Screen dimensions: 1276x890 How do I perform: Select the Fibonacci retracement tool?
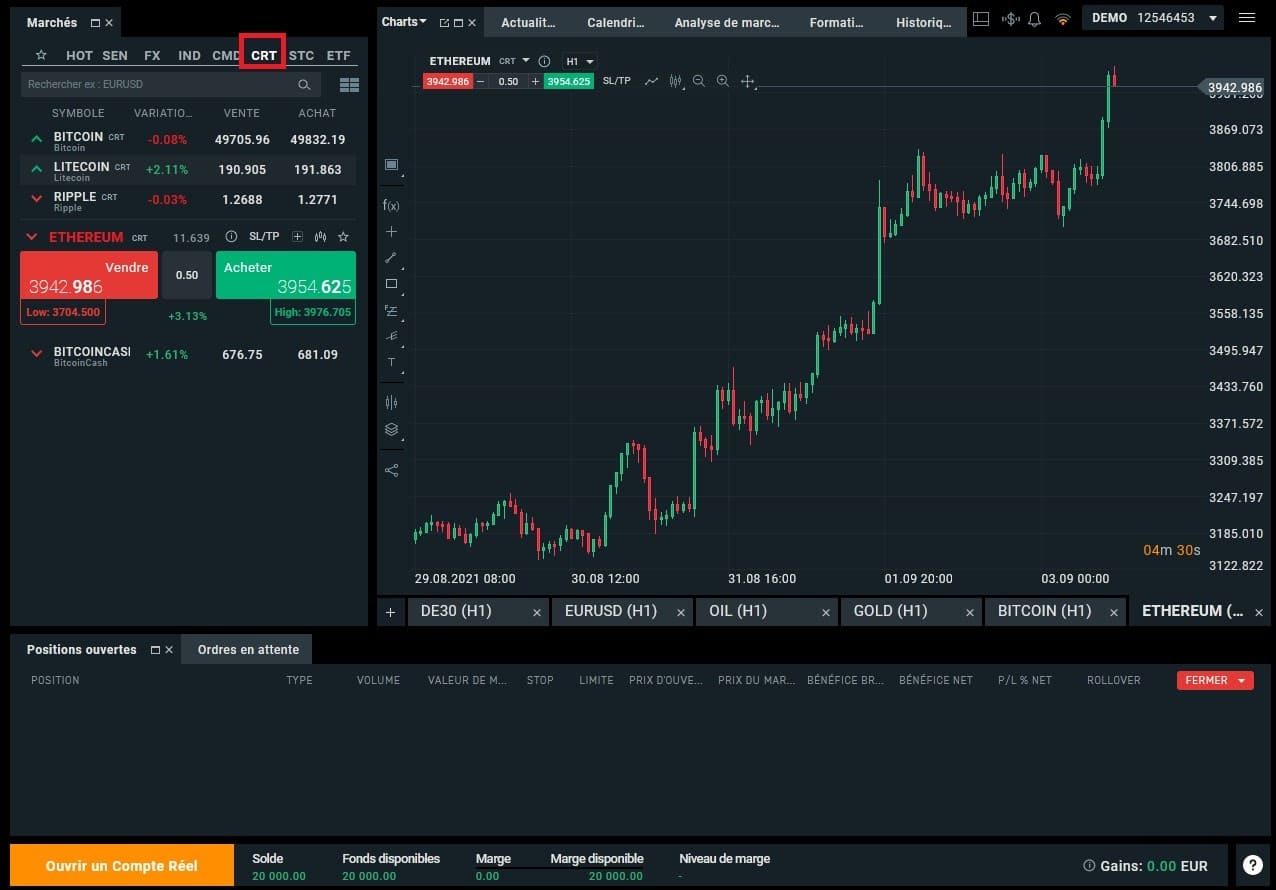[391, 311]
